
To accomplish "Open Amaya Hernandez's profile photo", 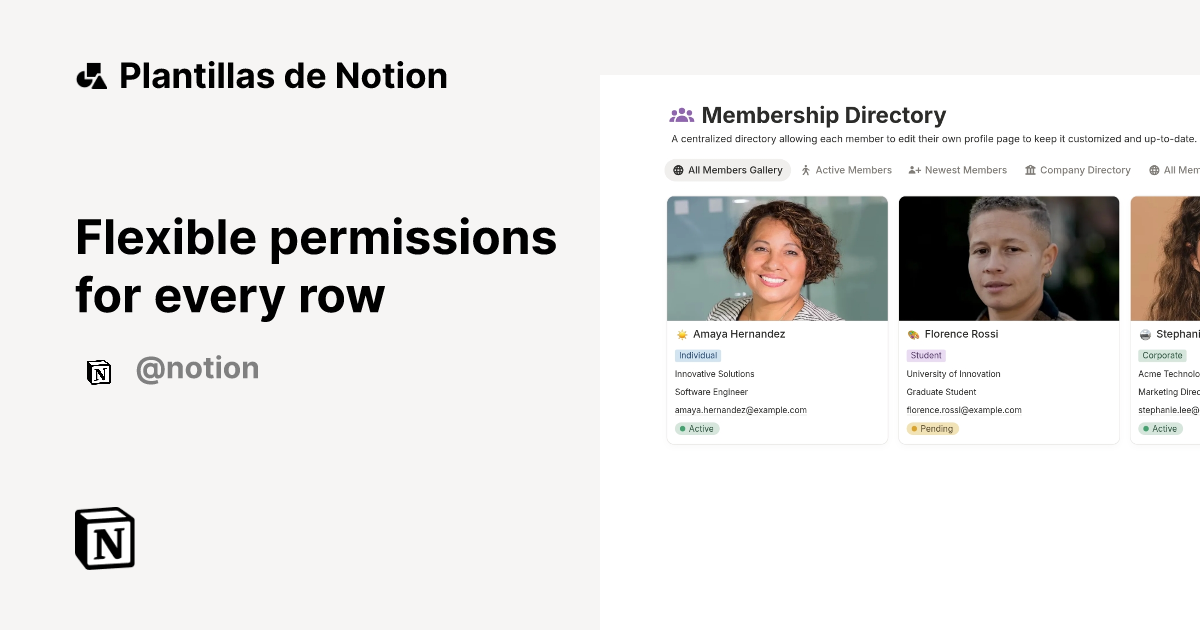I will tap(777, 258).
